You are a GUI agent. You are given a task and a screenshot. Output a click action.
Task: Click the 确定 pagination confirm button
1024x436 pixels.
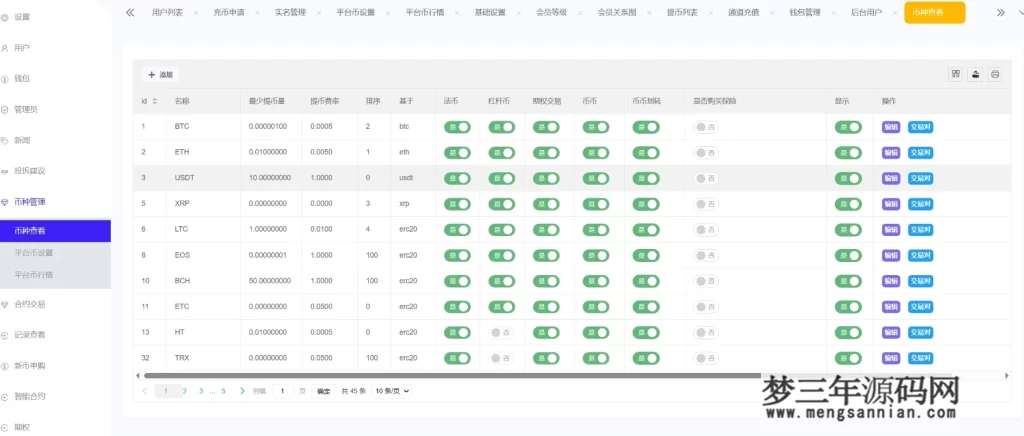tap(323, 391)
